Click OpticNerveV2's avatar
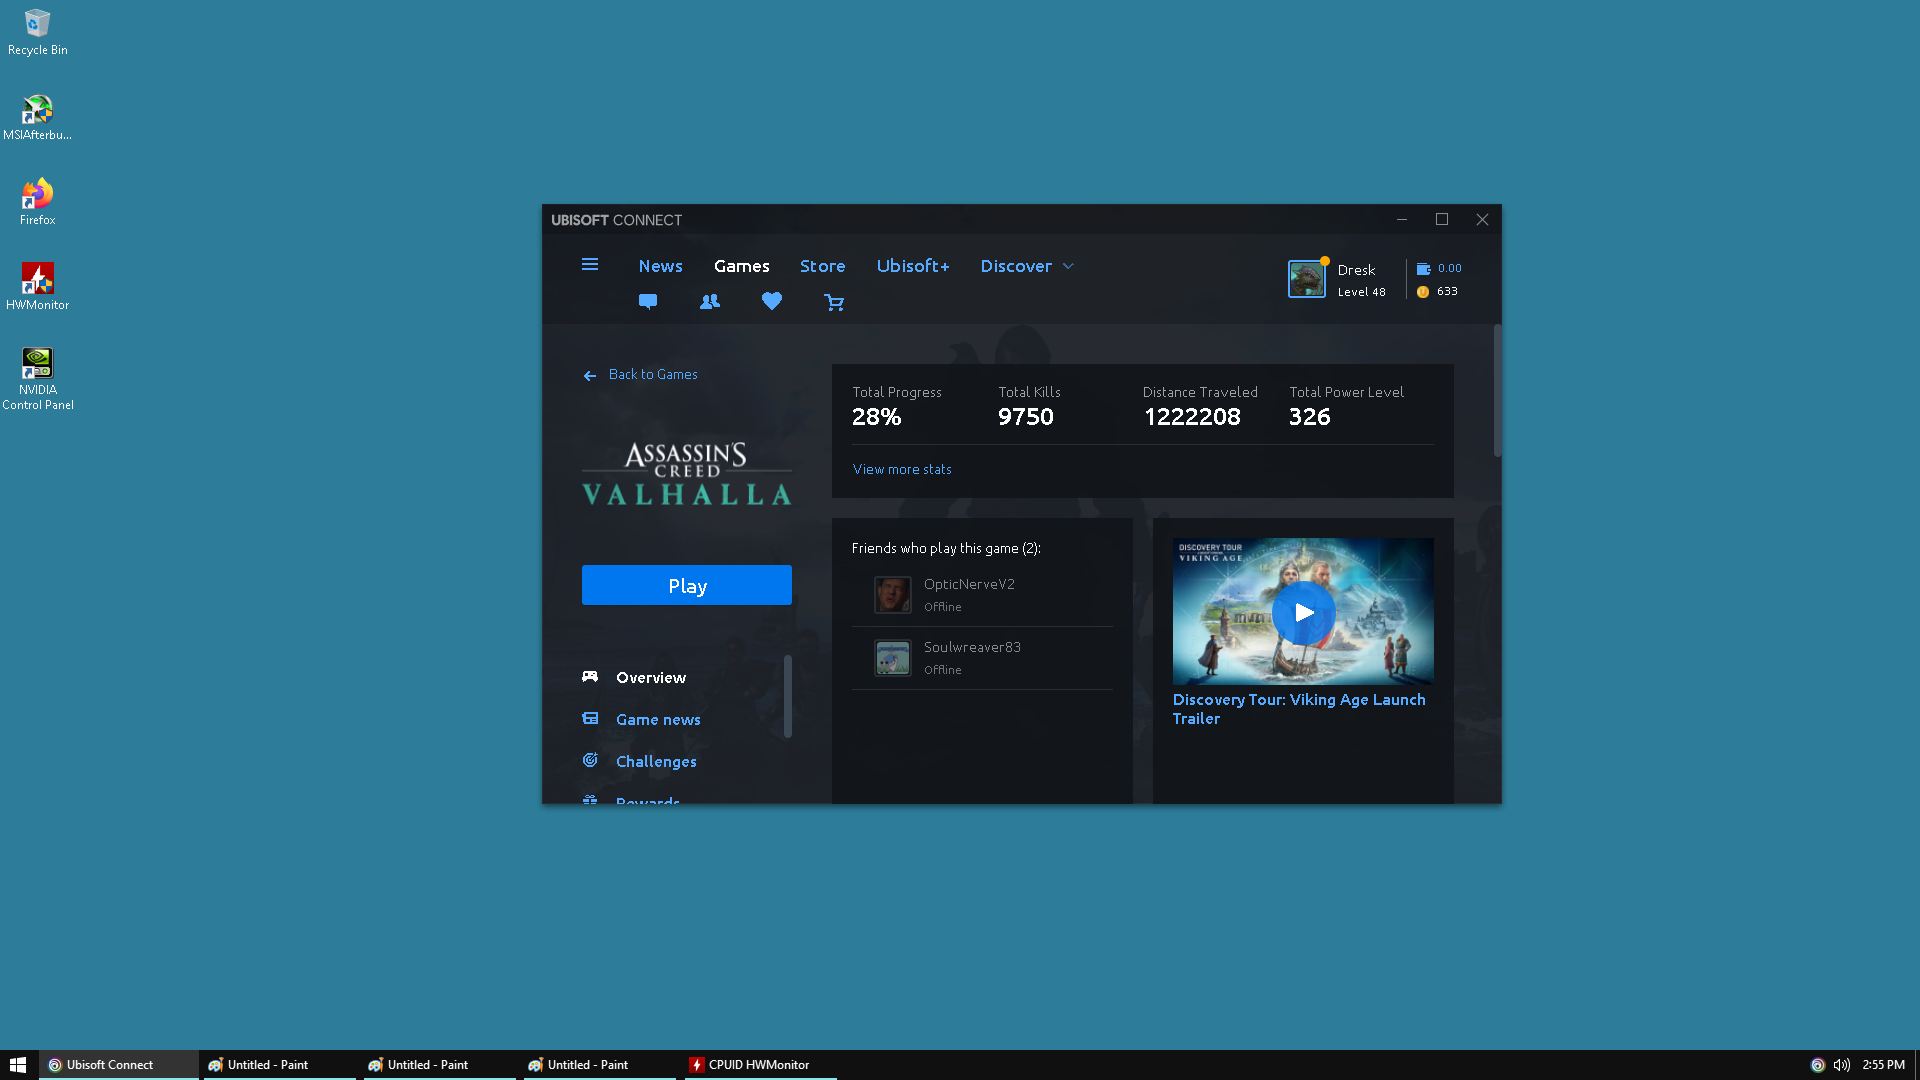Viewport: 1920px width, 1080px height. (893, 595)
